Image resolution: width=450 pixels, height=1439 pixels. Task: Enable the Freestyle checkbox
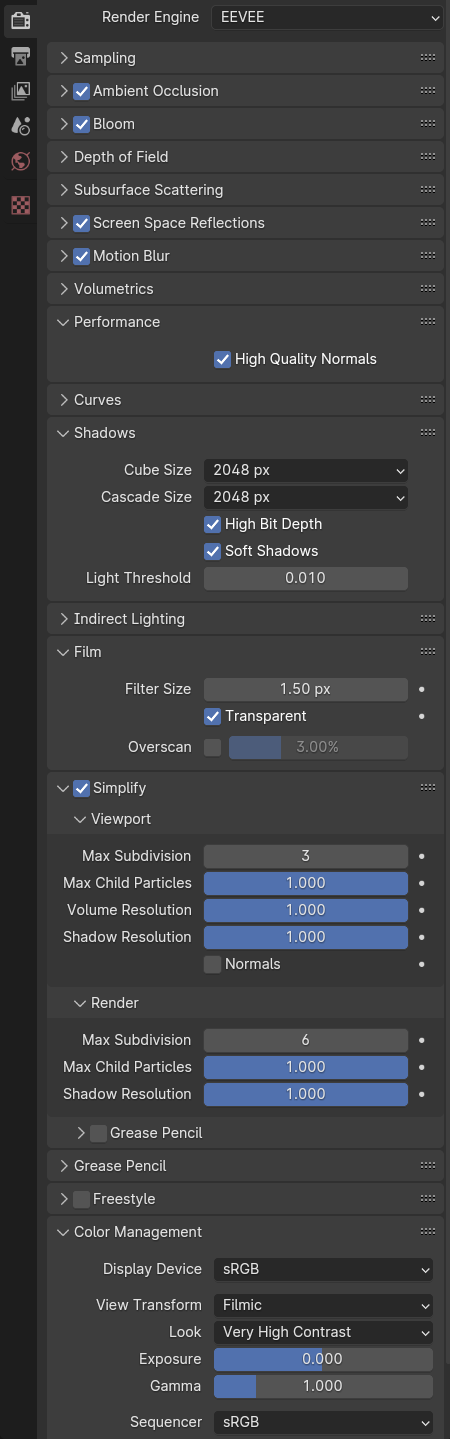pyautogui.click(x=82, y=1199)
